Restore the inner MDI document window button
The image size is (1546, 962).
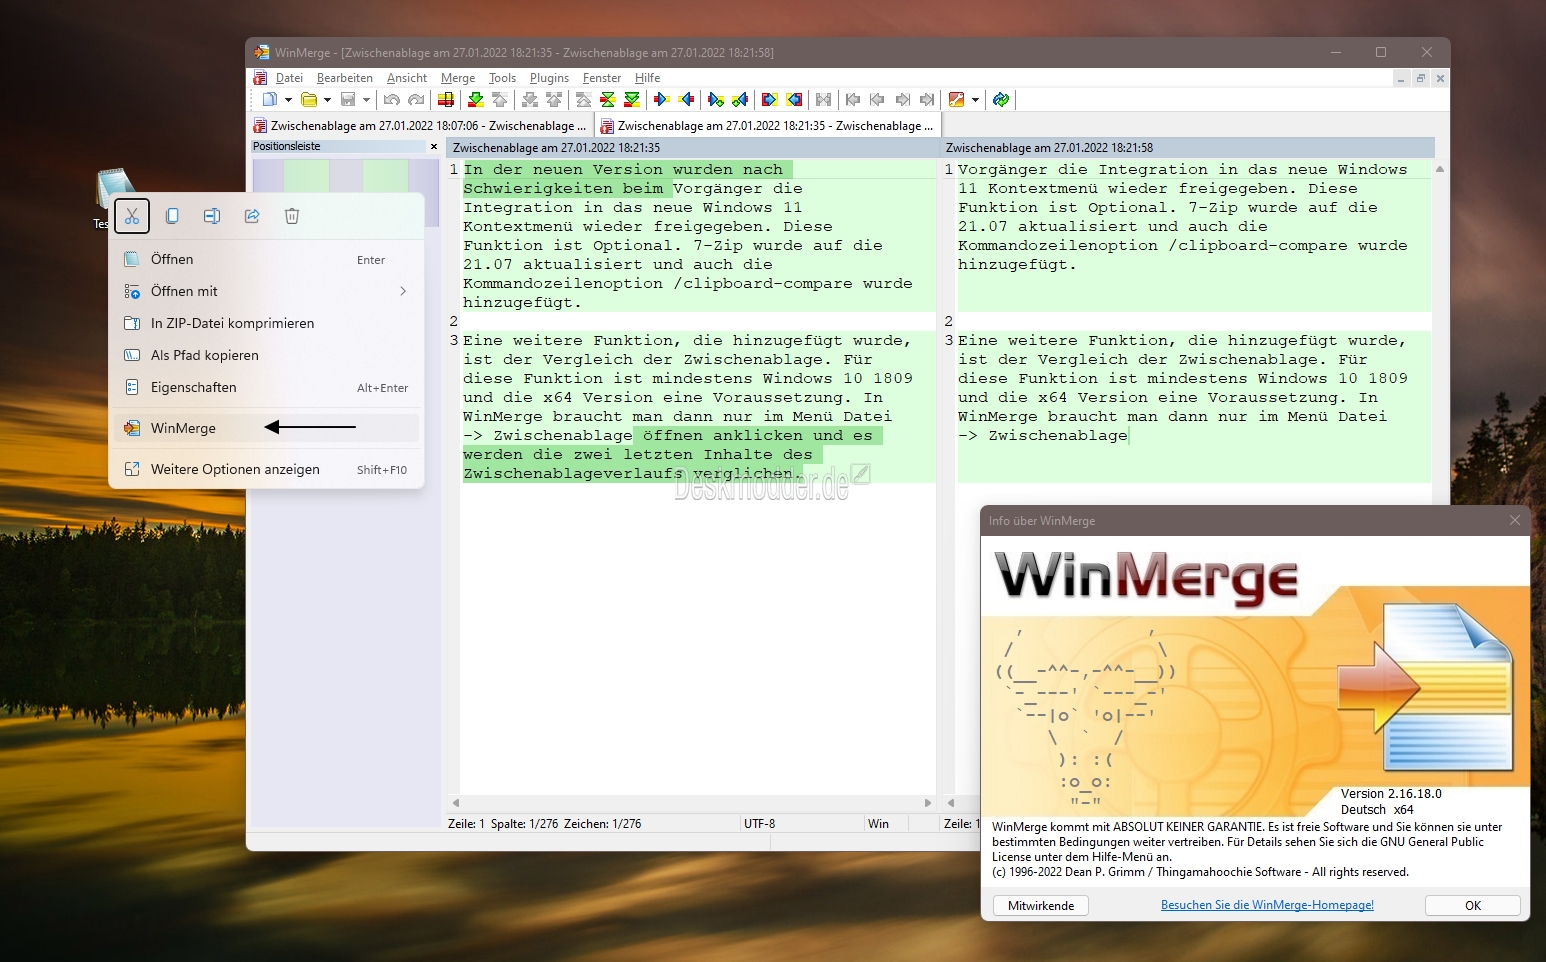[1420, 78]
